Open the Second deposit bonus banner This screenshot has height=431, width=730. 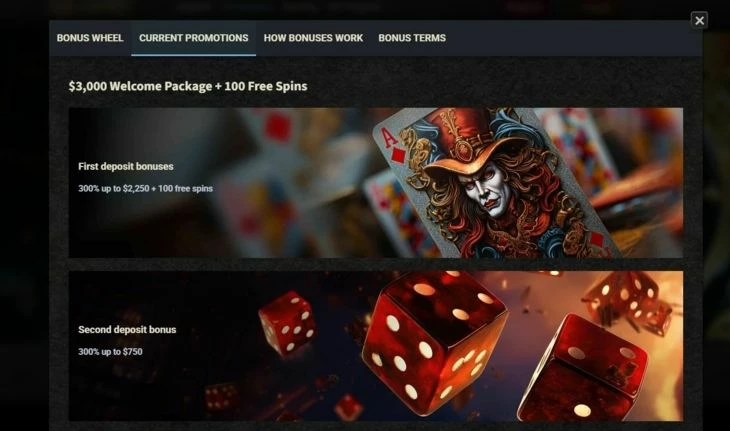pos(376,346)
